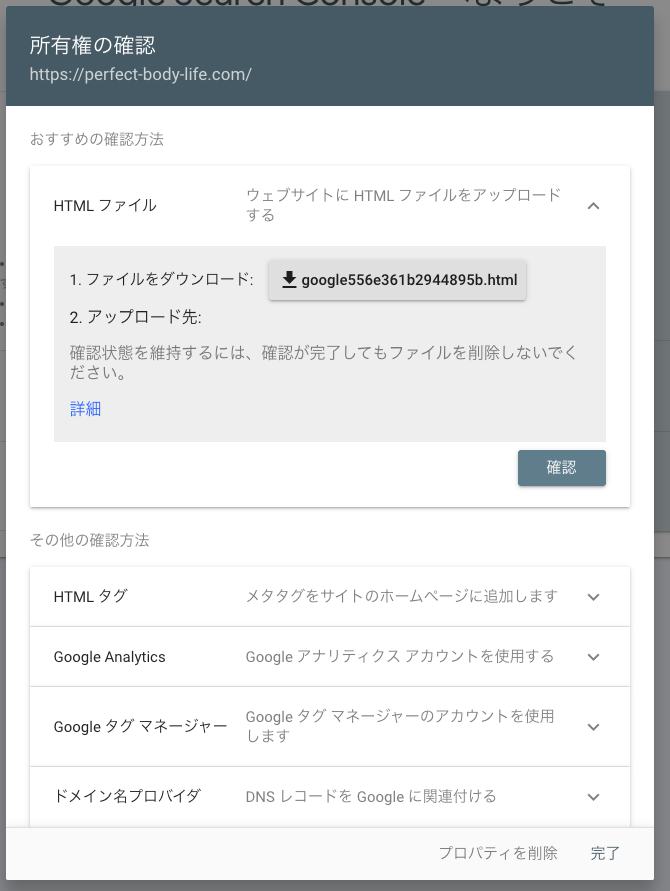Screen dimensions: 670x891
Task: Click 完了 at the bottom of the dialog
Action: (x=605, y=853)
